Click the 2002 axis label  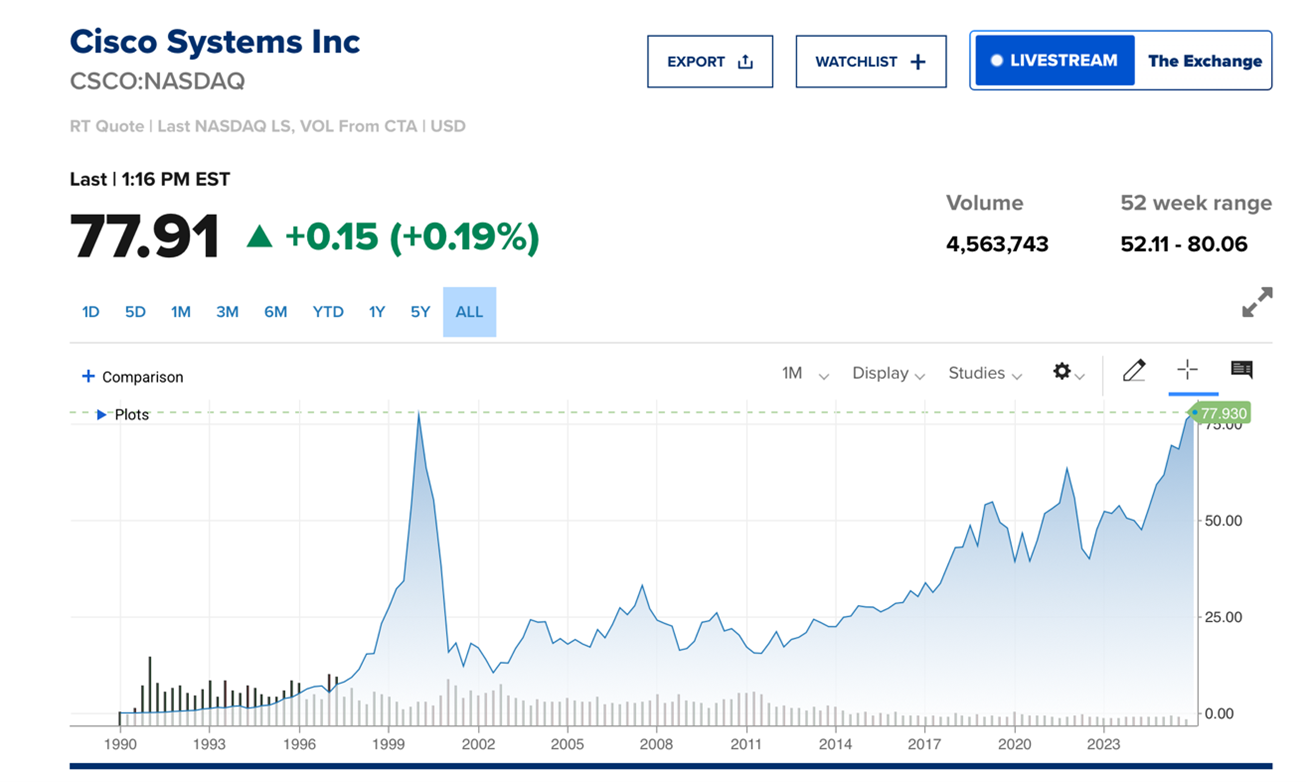point(478,744)
